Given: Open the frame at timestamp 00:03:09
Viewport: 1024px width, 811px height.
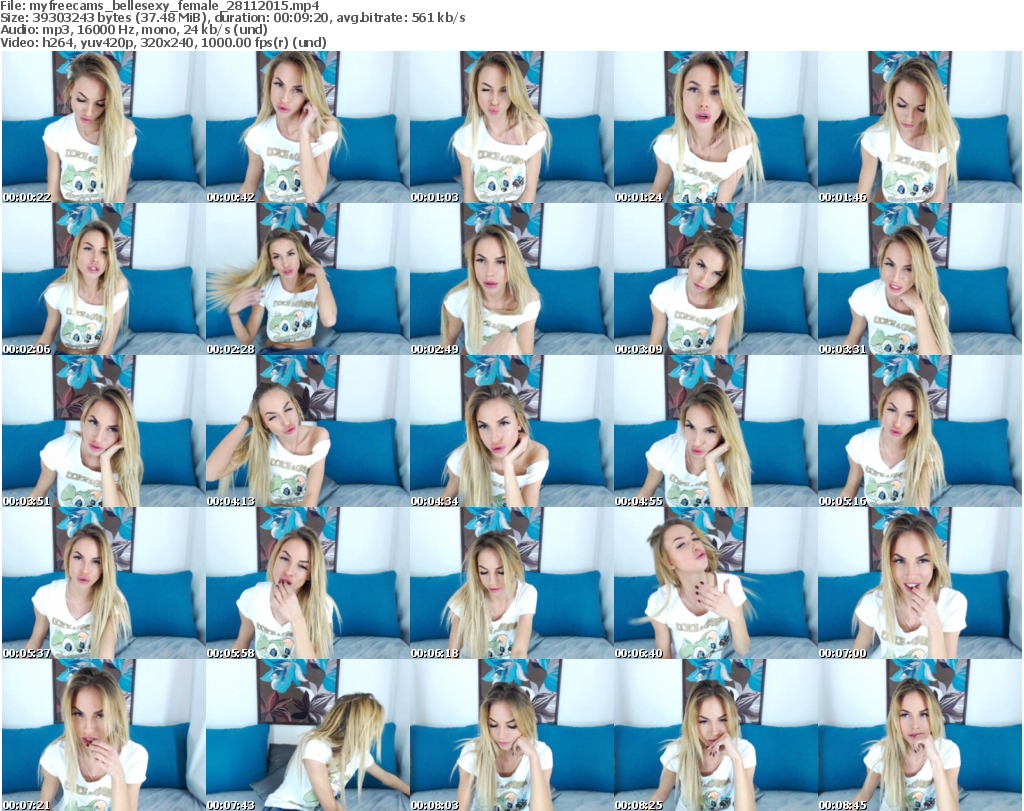Looking at the screenshot, I should pyautogui.click(x=715, y=279).
